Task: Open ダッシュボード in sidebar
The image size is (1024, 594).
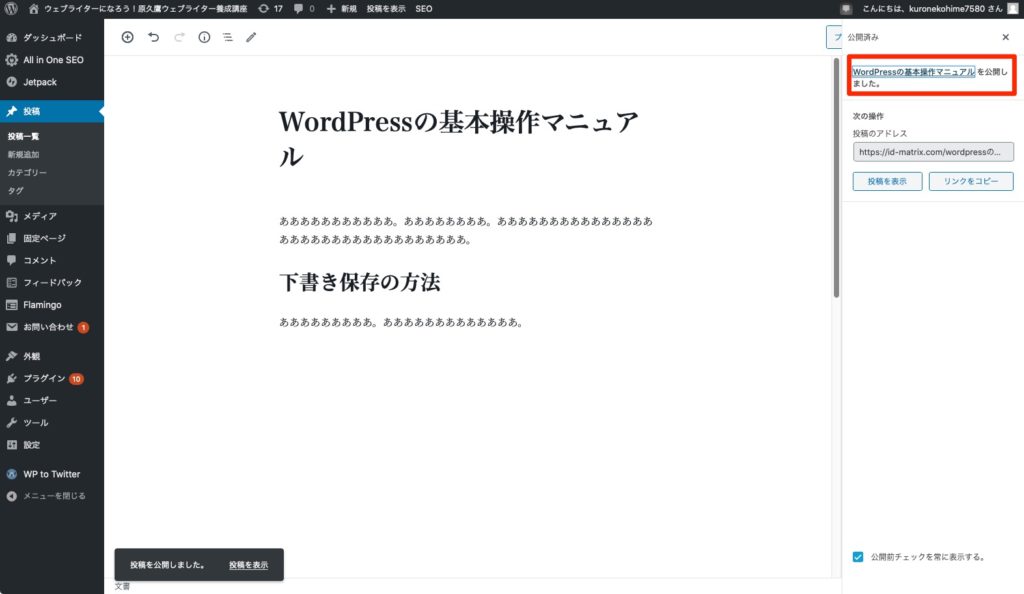Action: pos(52,37)
